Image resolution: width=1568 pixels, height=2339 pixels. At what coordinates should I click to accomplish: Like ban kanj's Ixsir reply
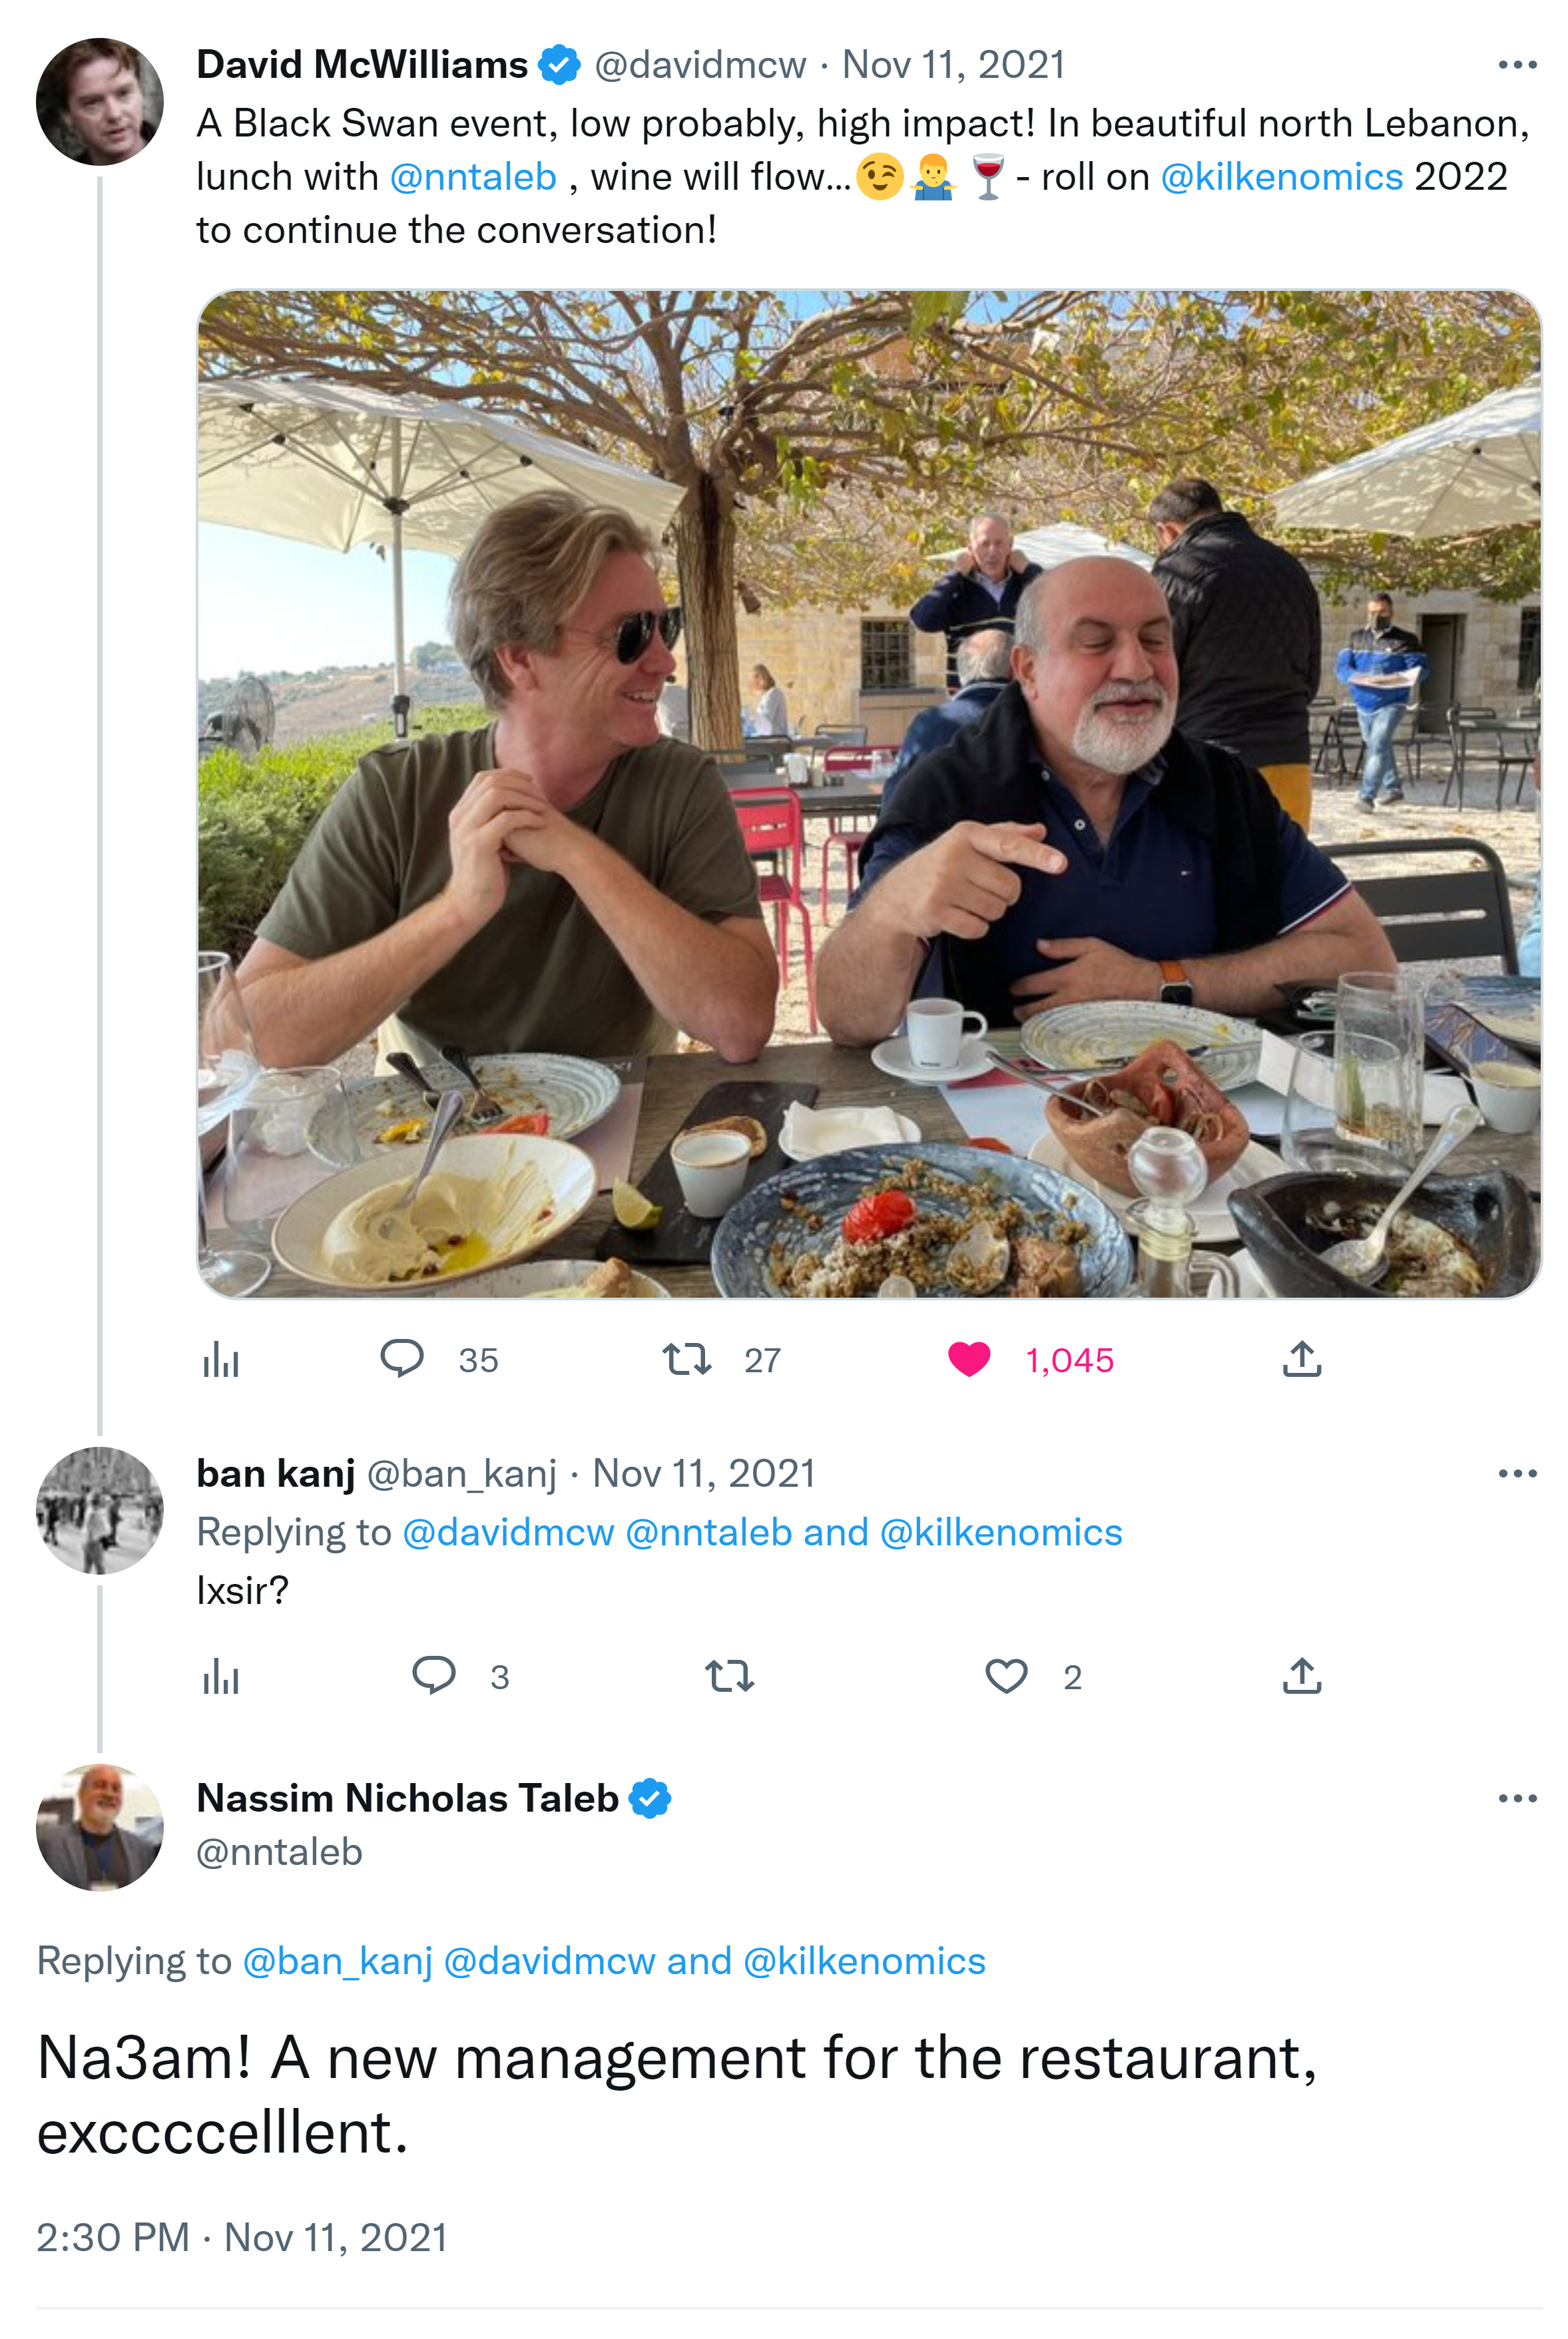coord(1006,1676)
